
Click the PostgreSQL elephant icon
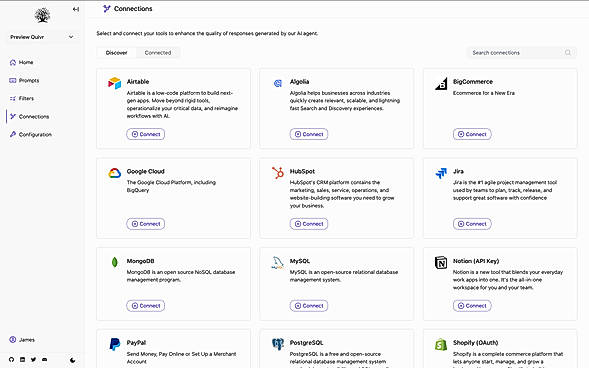(278, 344)
